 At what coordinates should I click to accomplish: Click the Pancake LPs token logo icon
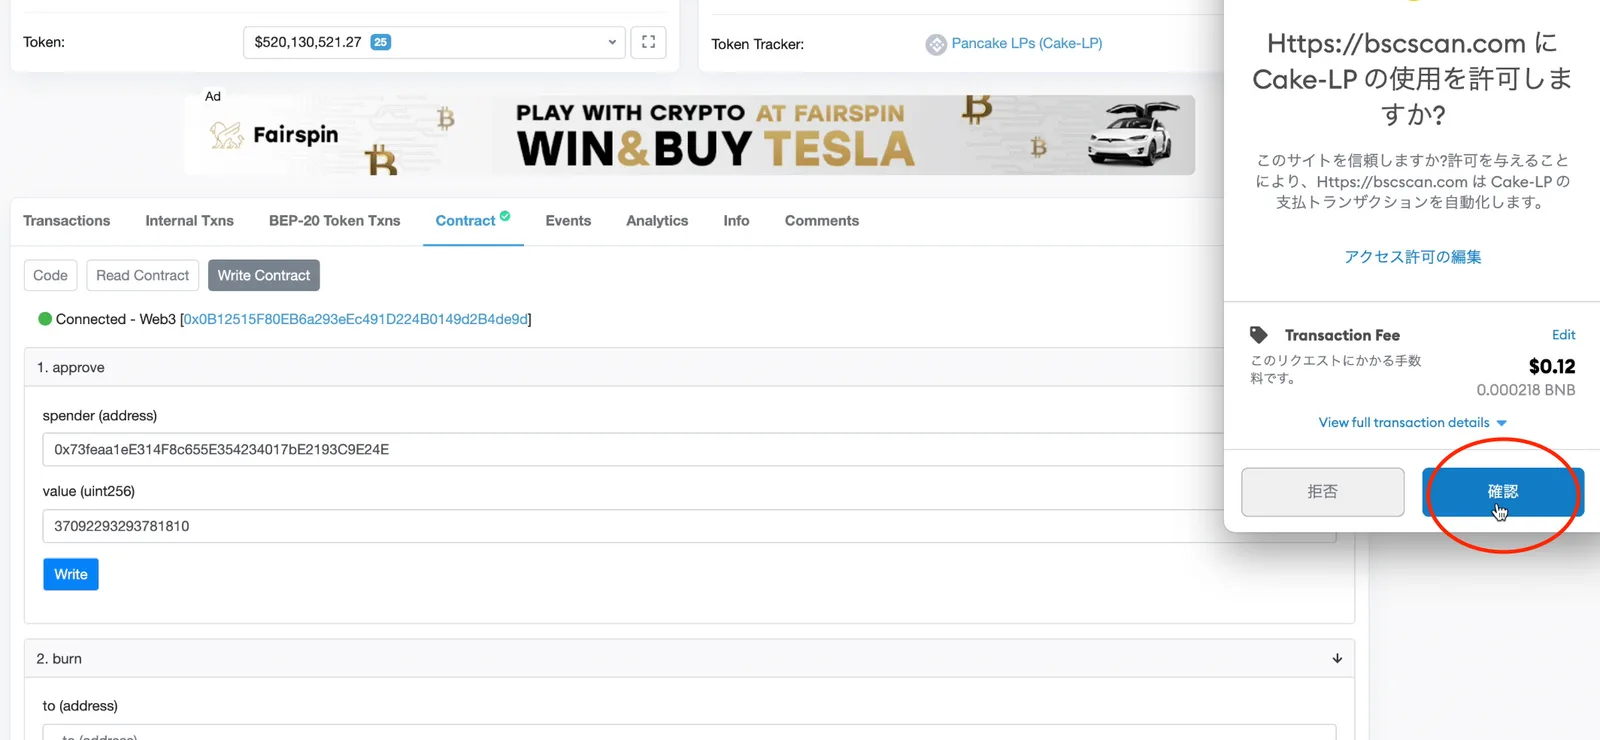pyautogui.click(x=936, y=44)
